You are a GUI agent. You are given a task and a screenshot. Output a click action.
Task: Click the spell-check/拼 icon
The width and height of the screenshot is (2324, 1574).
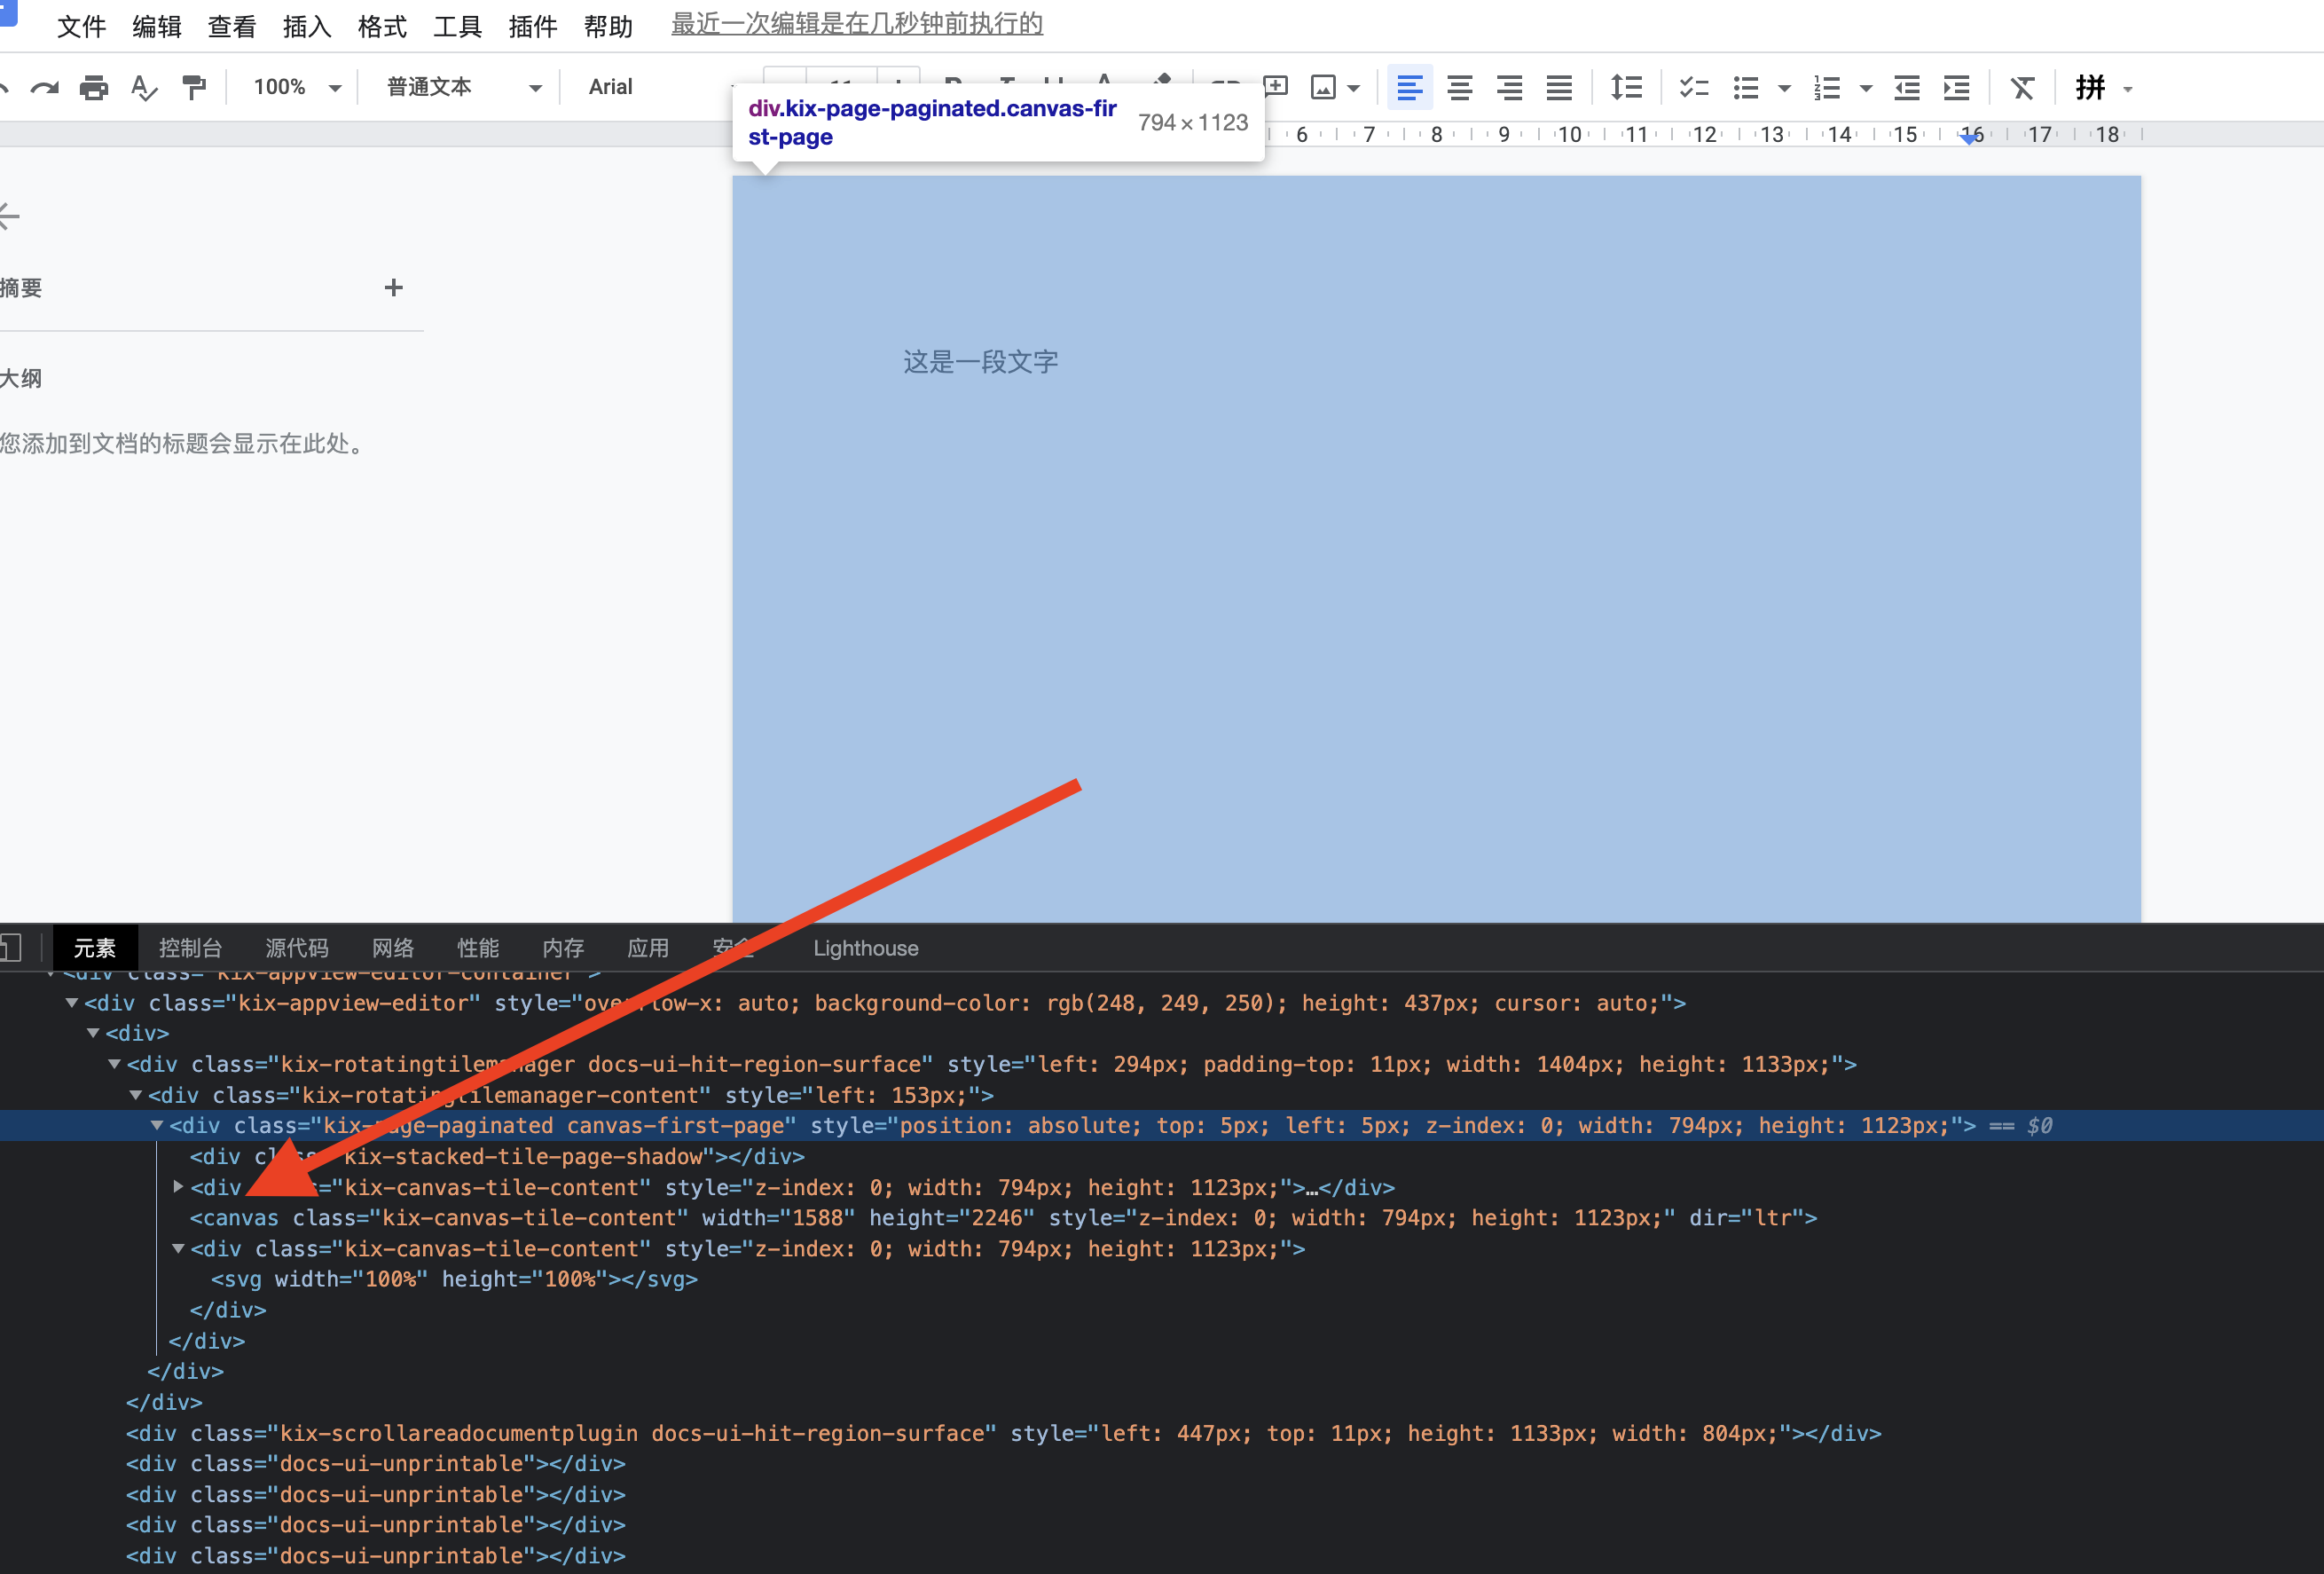coord(2092,84)
